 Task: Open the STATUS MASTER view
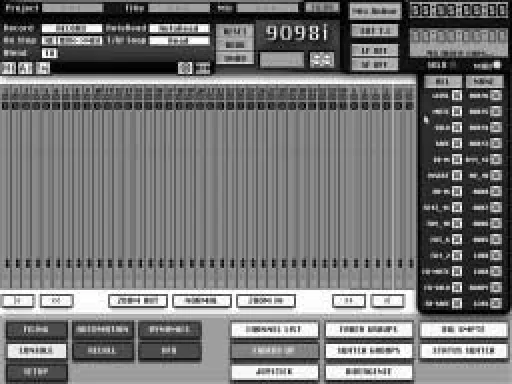point(464,351)
